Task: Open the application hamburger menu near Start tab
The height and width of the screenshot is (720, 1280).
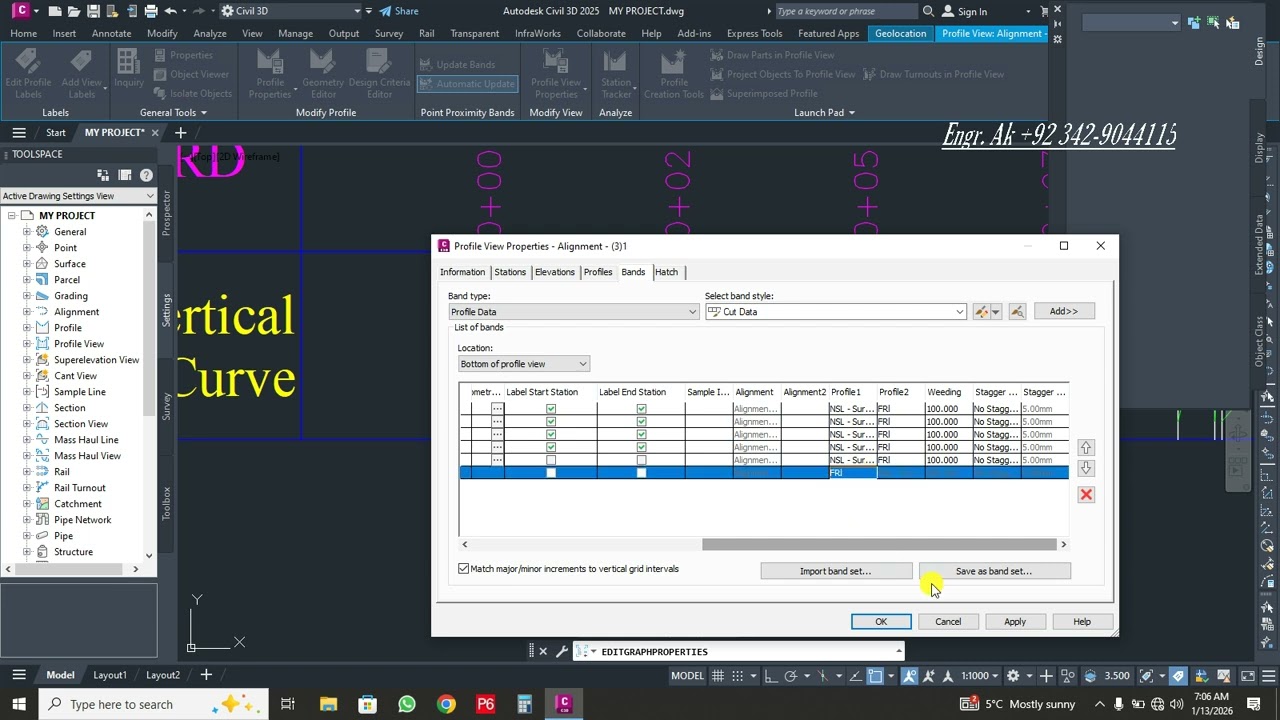Action: coord(18,132)
